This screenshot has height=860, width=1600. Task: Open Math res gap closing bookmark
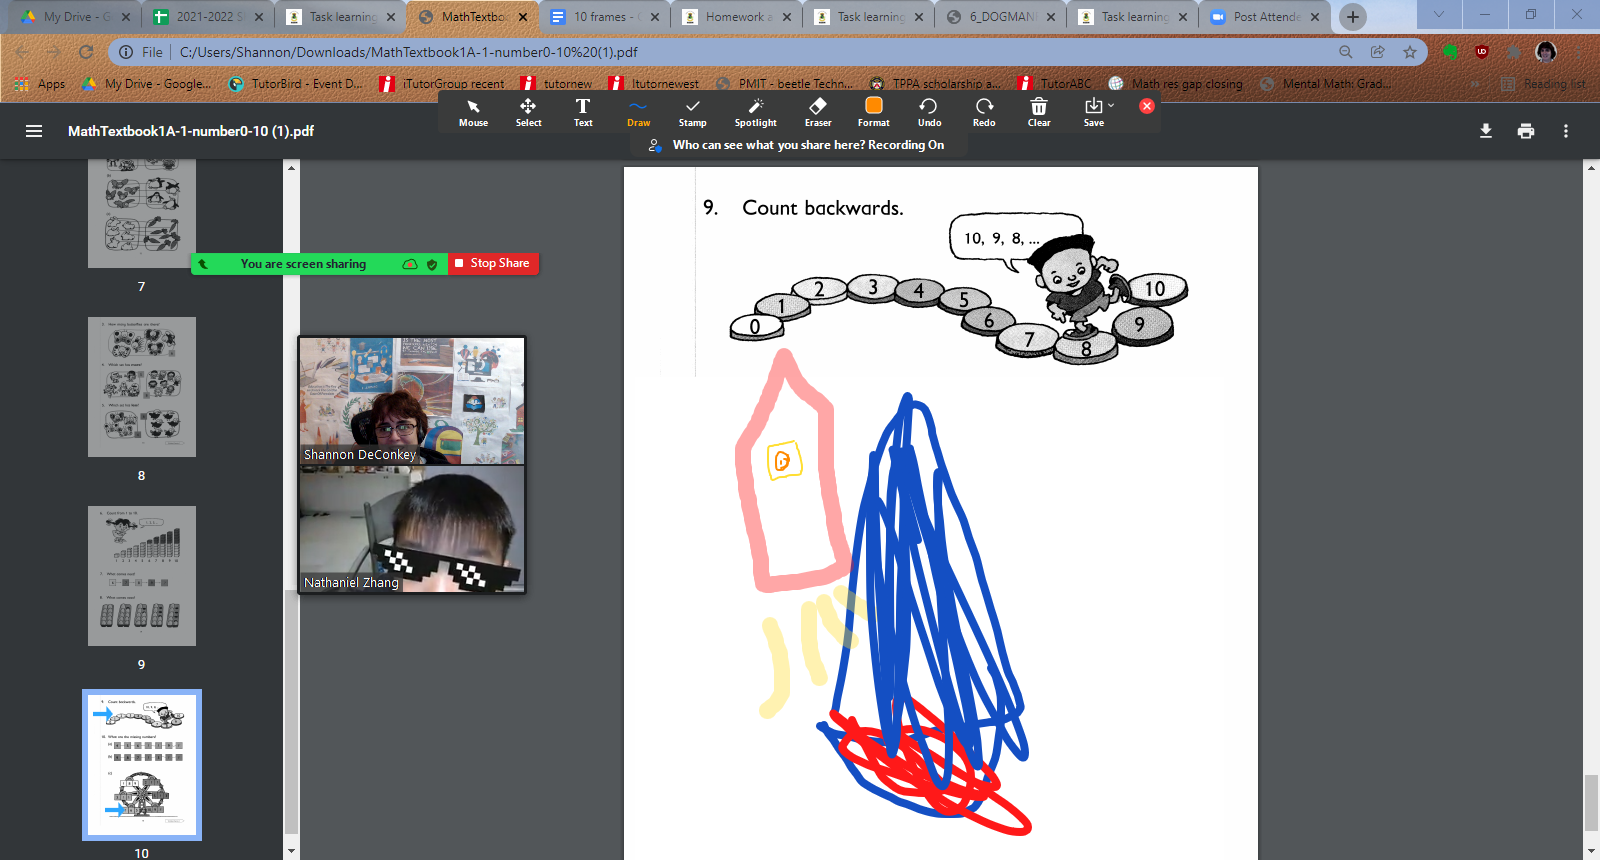1175,84
